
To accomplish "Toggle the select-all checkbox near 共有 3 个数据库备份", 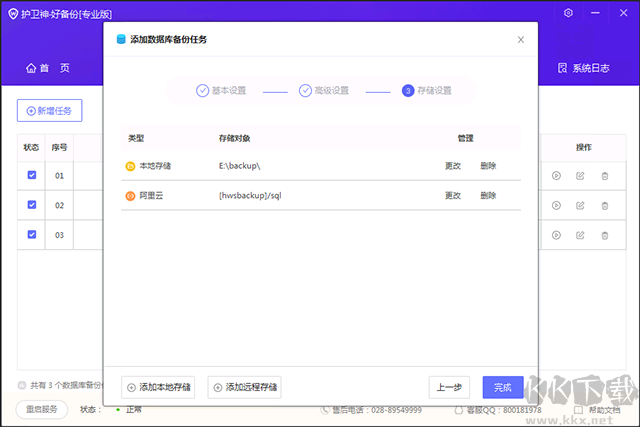I will pyautogui.click(x=22, y=385).
